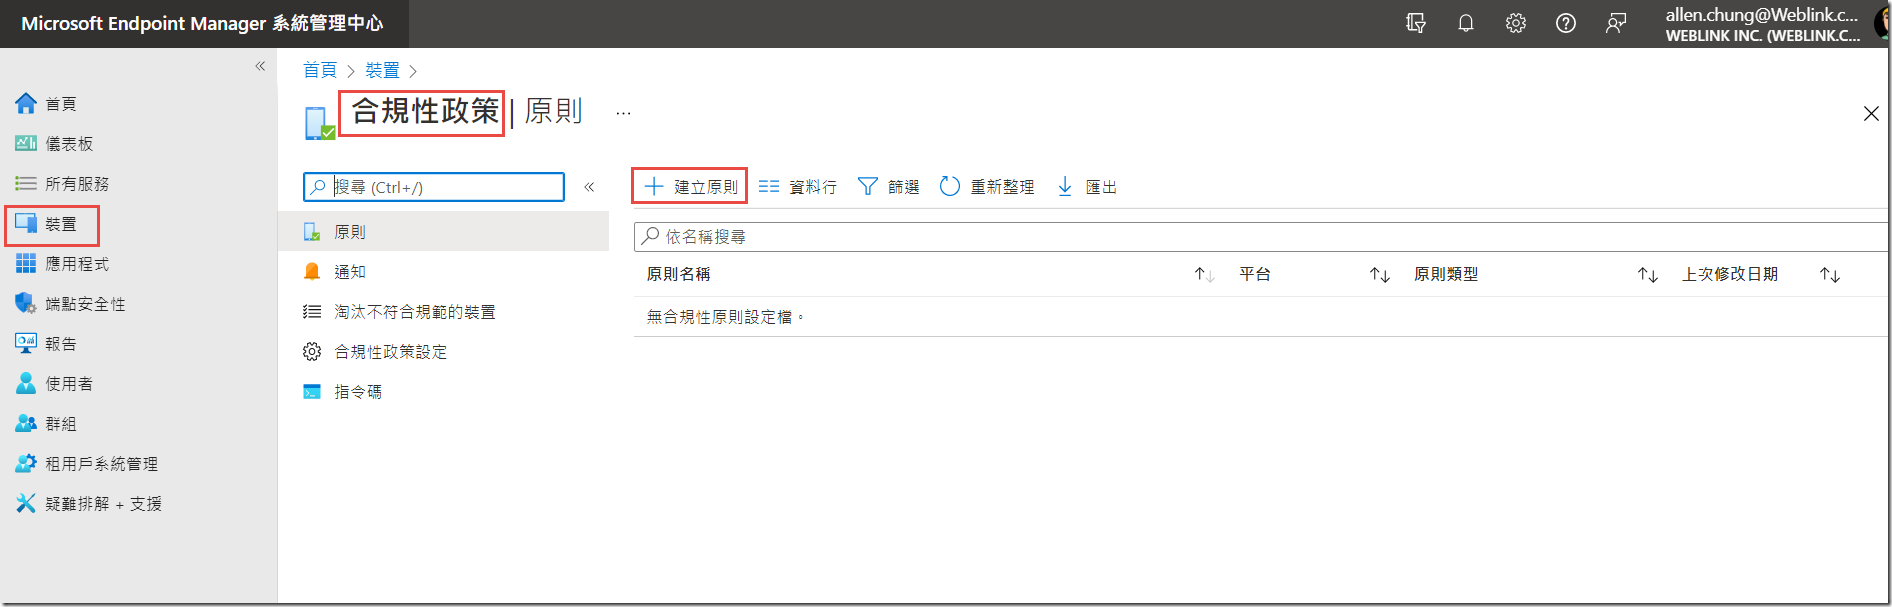Open the 篩選 filter option
The image size is (1892, 607).
pyautogui.click(x=888, y=187)
